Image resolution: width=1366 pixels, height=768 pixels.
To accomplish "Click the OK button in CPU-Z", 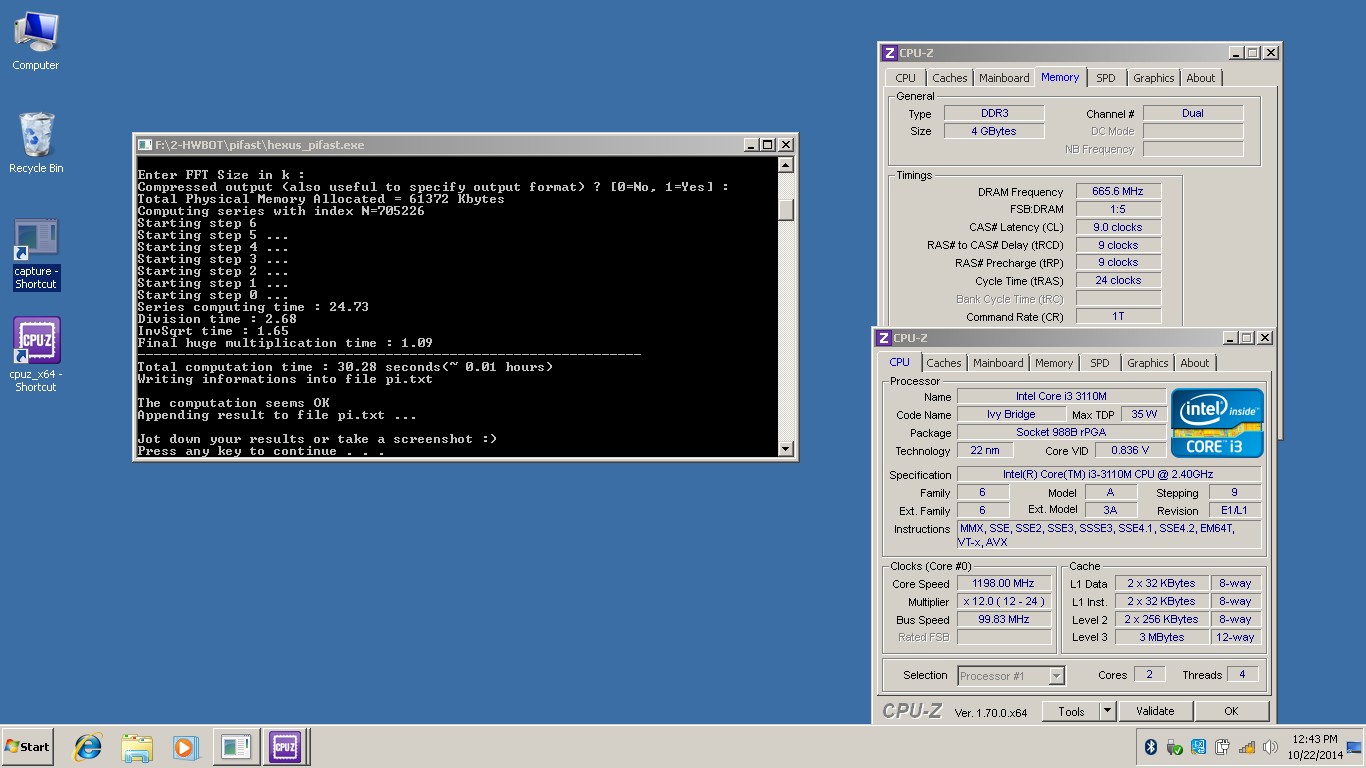I will pyautogui.click(x=1231, y=711).
